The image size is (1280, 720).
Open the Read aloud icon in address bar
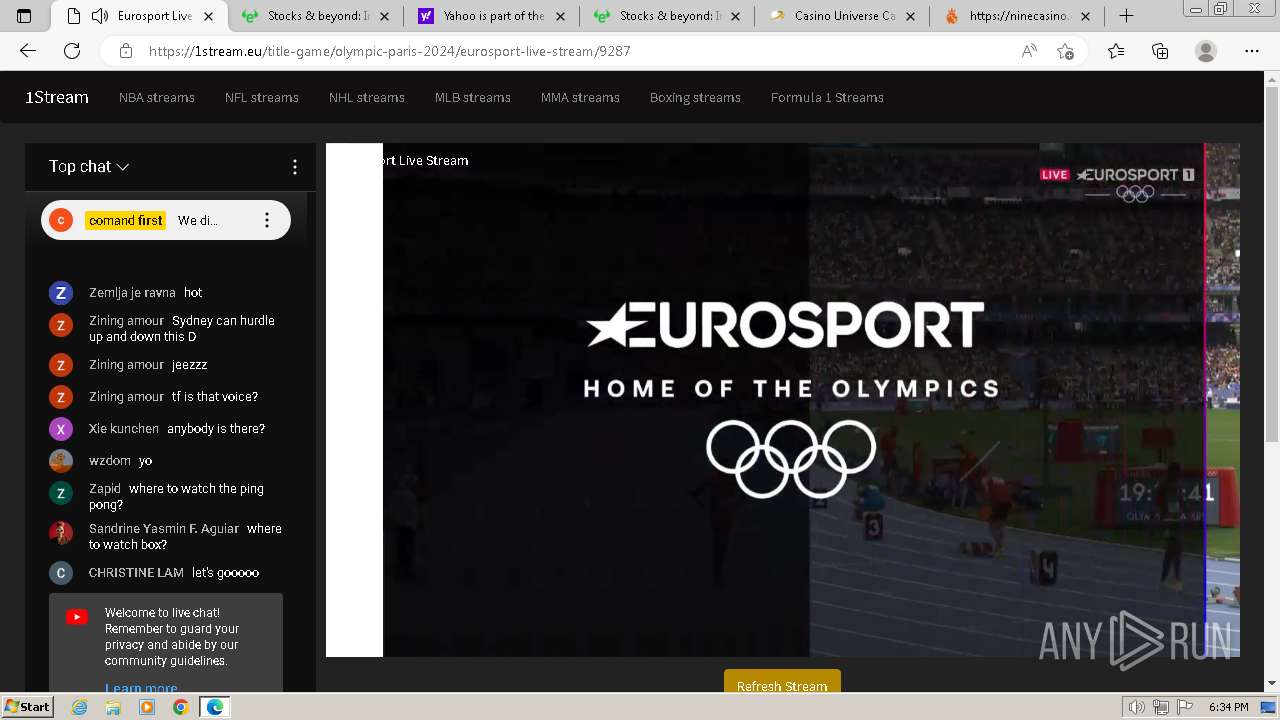pyautogui.click(x=1029, y=51)
